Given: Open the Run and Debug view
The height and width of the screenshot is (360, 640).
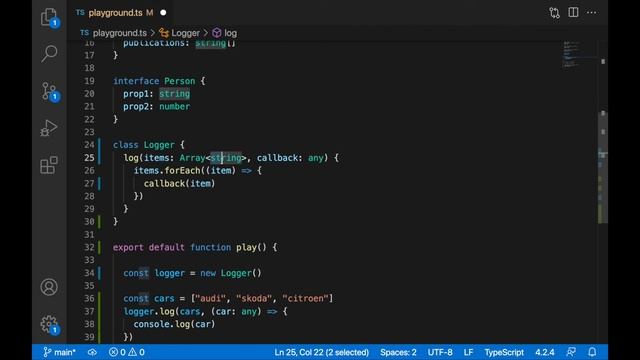Looking at the screenshot, I should pos(49,128).
